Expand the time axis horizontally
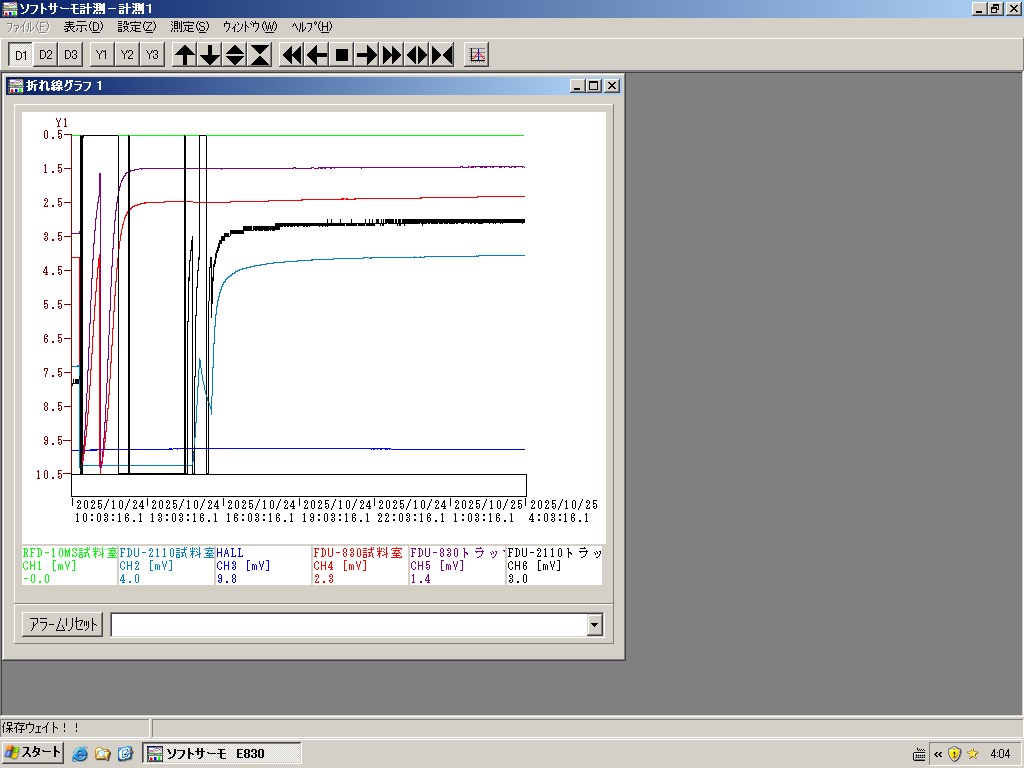Viewport: 1024px width, 768px height. (x=417, y=55)
